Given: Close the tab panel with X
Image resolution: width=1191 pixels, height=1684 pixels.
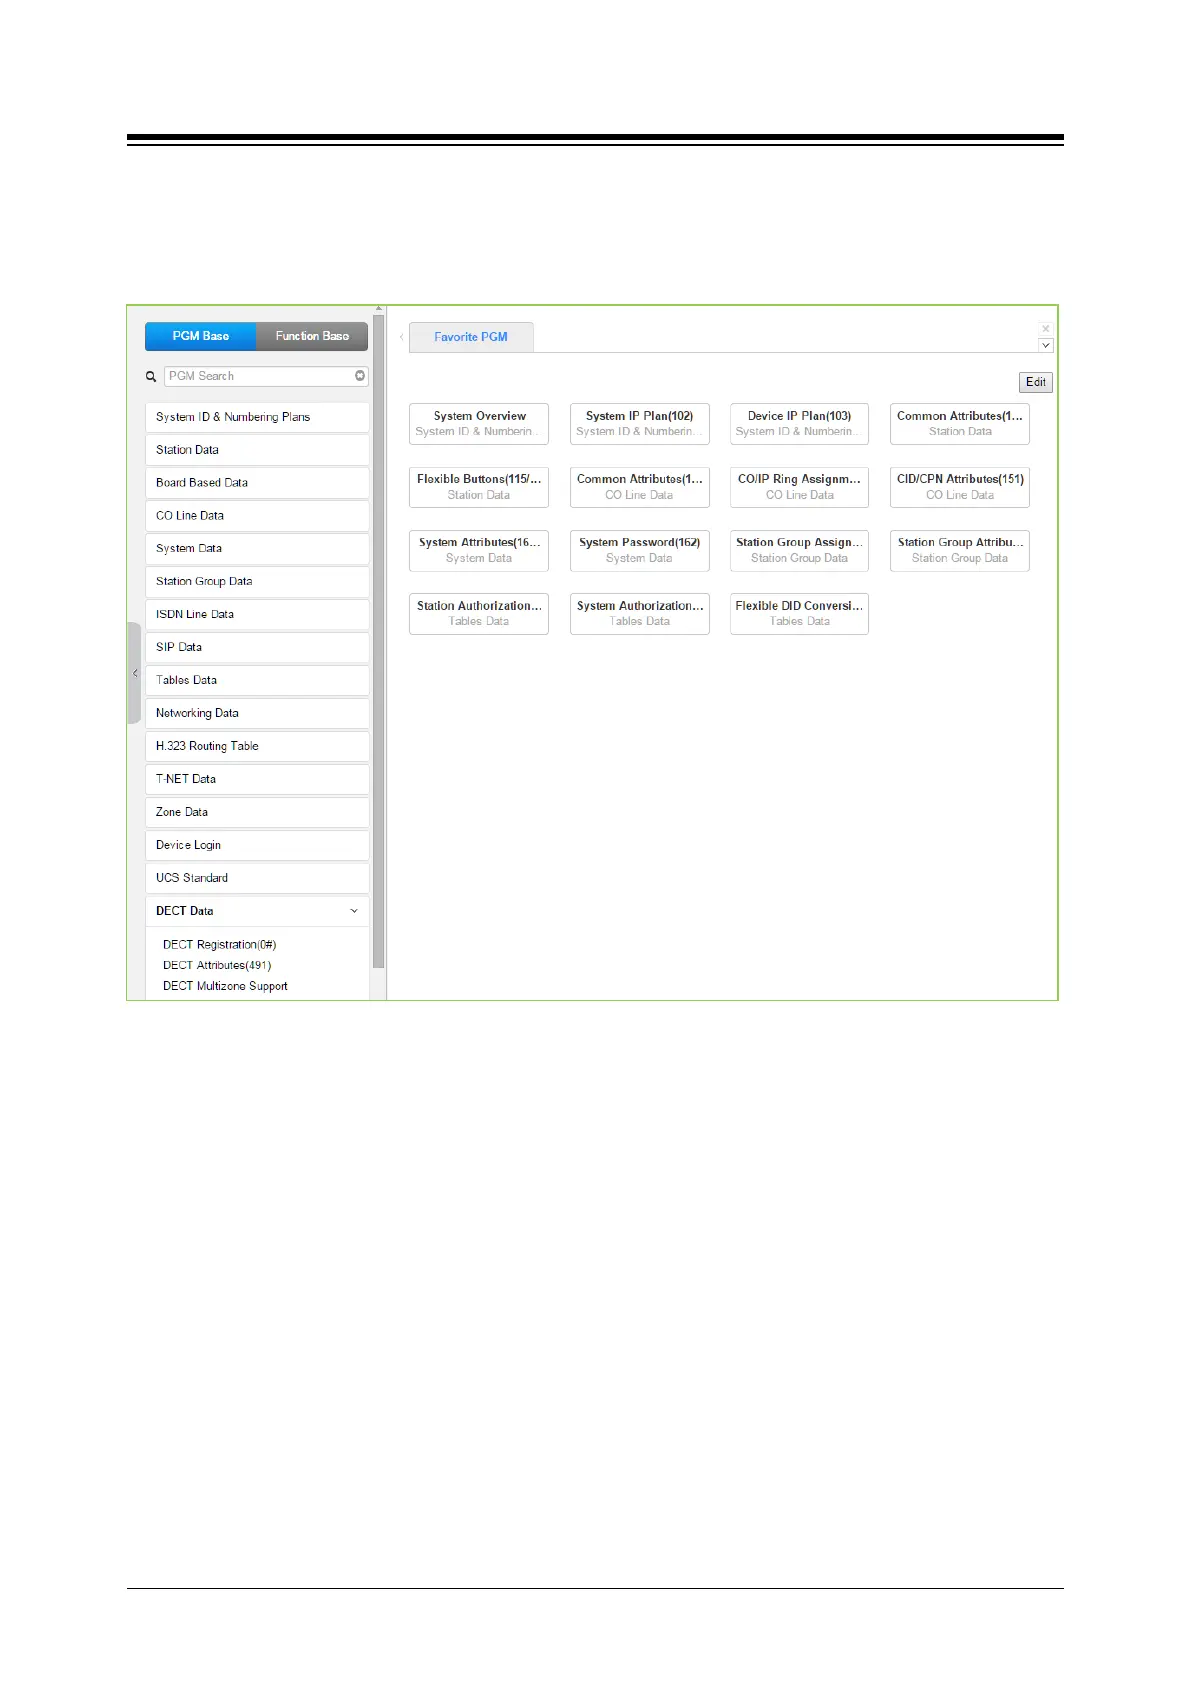Looking at the screenshot, I should click(x=1046, y=329).
